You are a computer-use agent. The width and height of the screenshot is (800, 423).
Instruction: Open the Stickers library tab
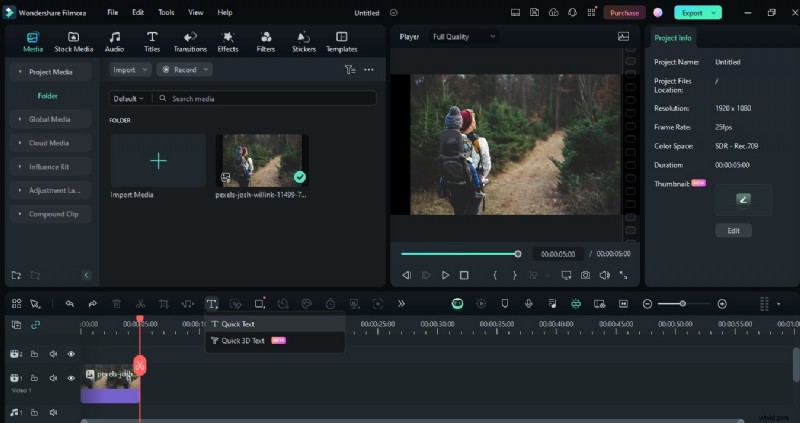pos(304,41)
